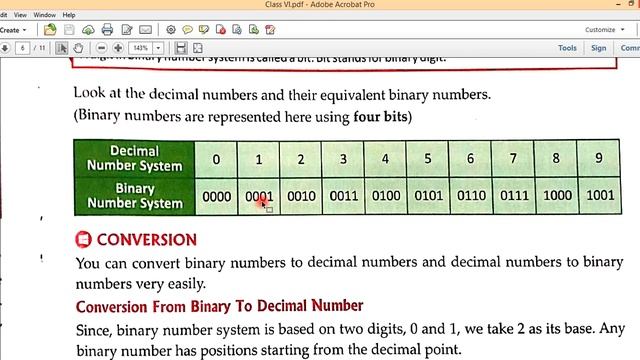
Task: Click binary value 1000 cell
Action: (x=557, y=196)
